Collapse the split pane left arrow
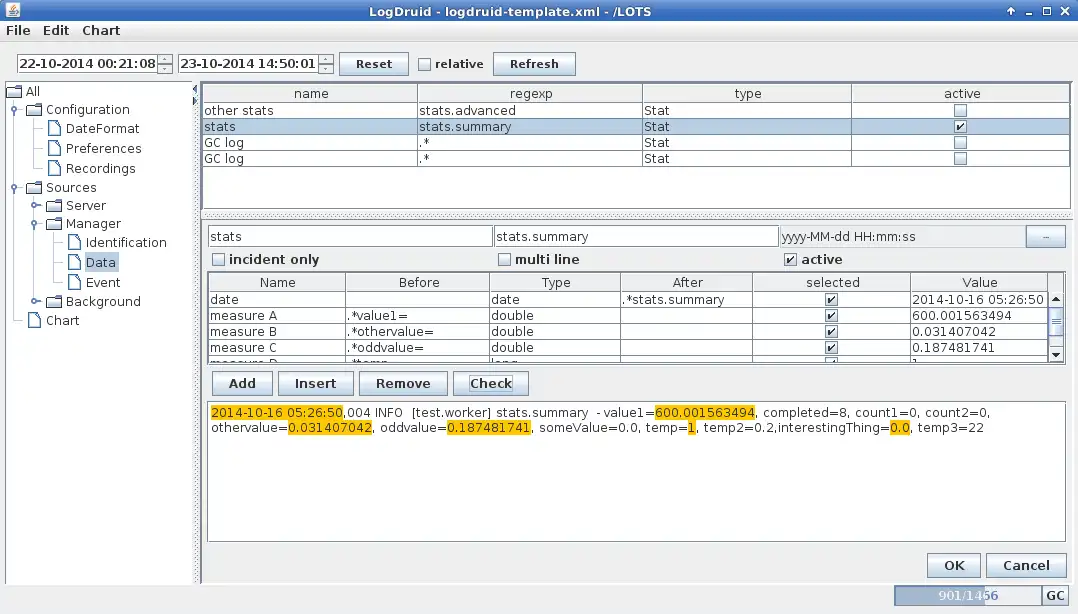Viewport: 1078px width, 614px height. click(x=195, y=89)
